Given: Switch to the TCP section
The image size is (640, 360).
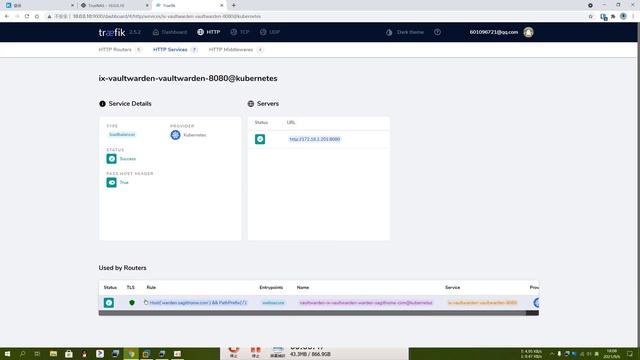Looking at the screenshot, I should pos(240,32).
